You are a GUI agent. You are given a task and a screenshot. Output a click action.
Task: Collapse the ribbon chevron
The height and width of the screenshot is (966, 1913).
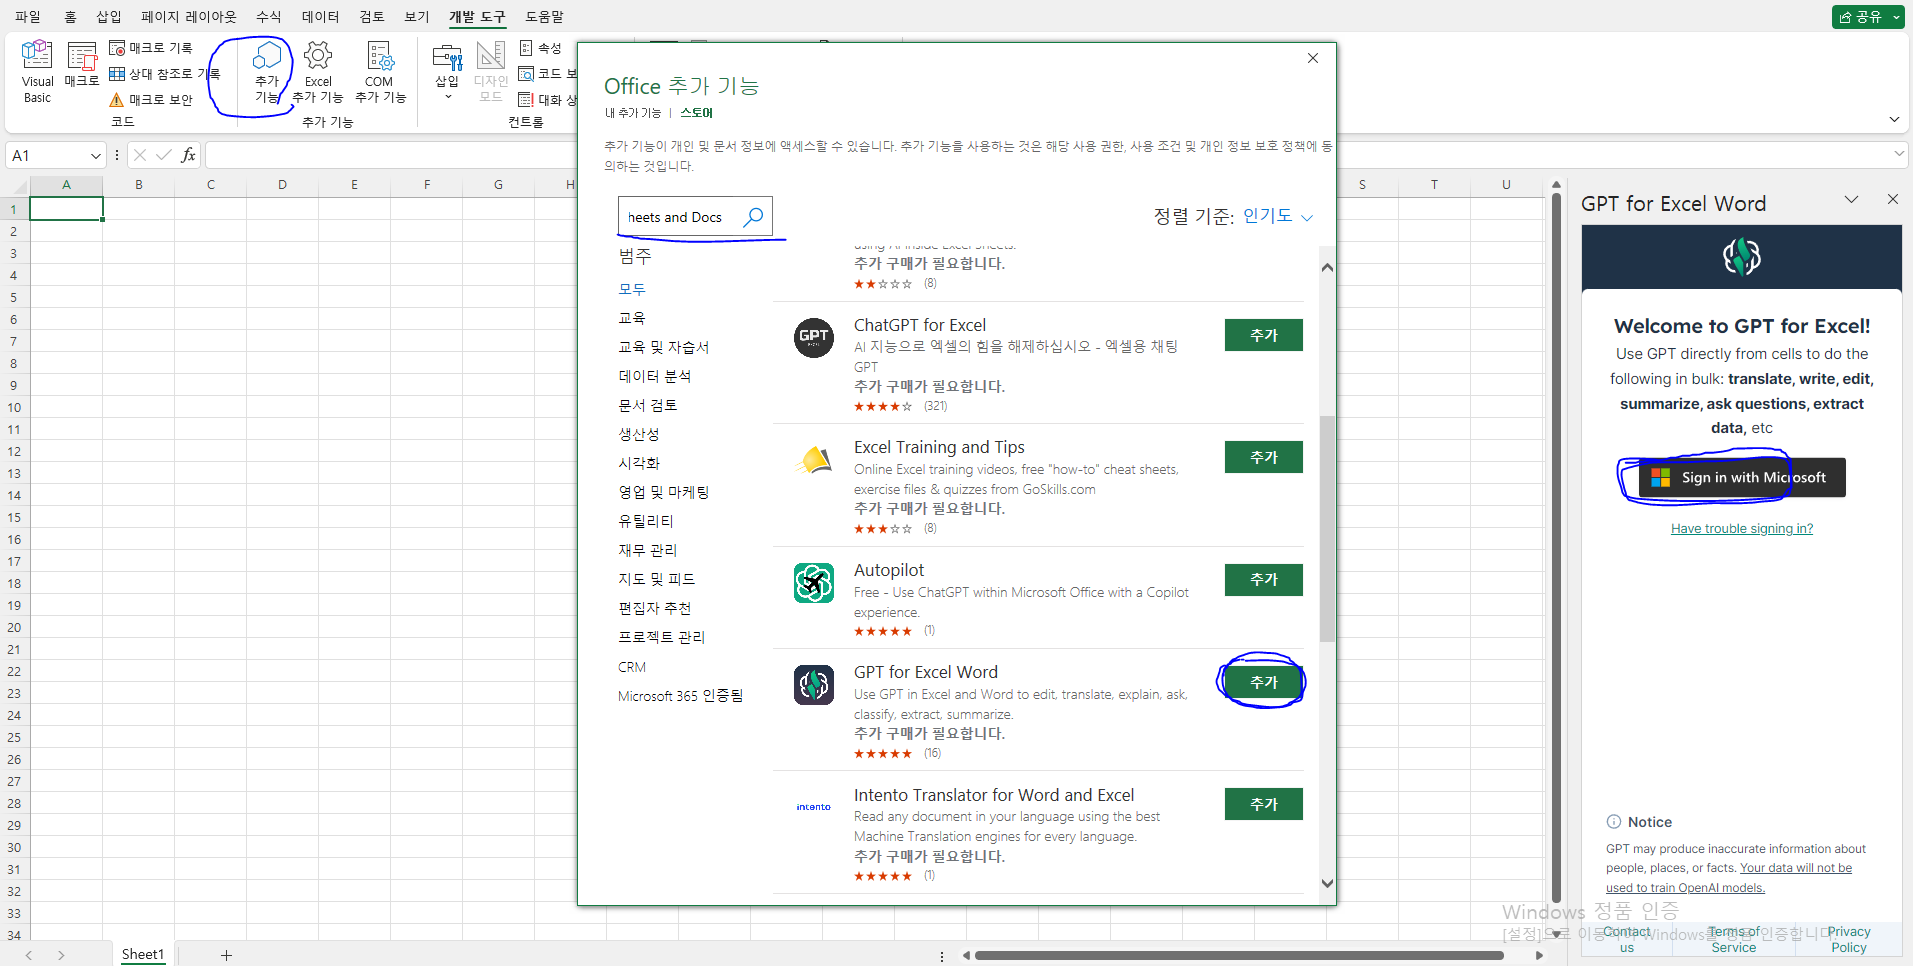tap(1894, 119)
